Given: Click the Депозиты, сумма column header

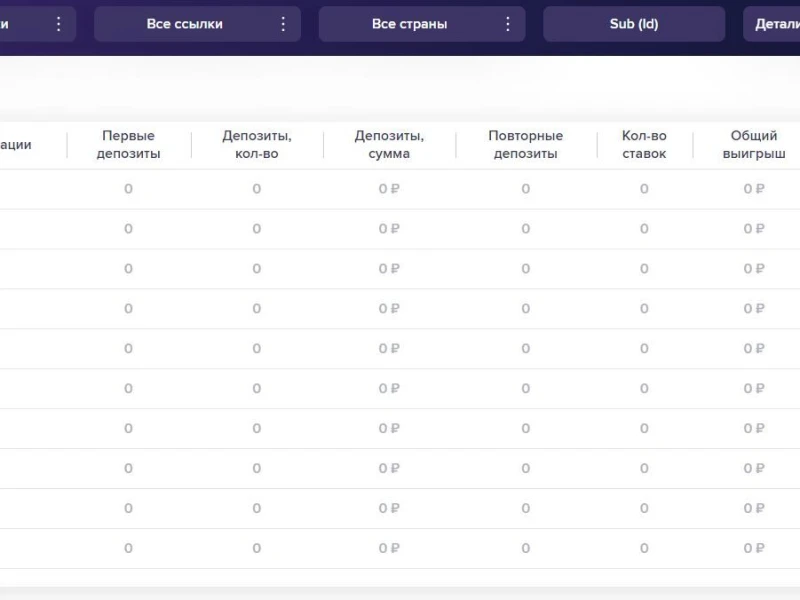Looking at the screenshot, I should 389,145.
